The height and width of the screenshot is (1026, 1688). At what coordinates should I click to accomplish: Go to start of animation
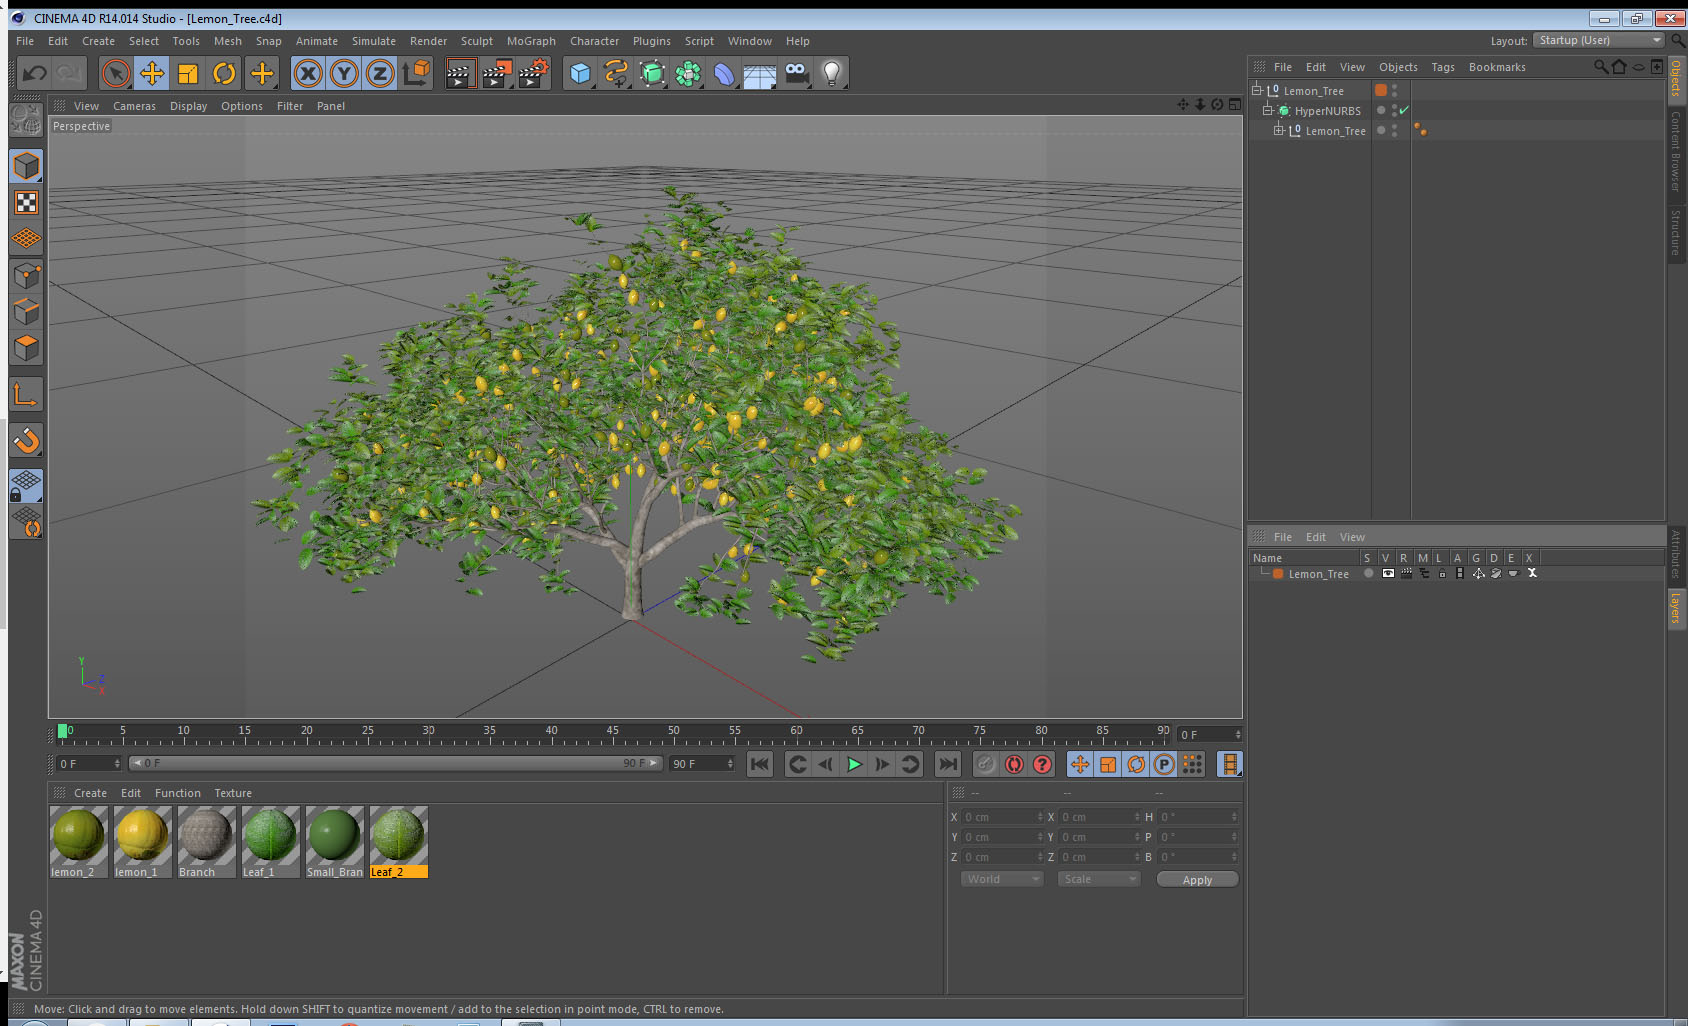pos(760,765)
